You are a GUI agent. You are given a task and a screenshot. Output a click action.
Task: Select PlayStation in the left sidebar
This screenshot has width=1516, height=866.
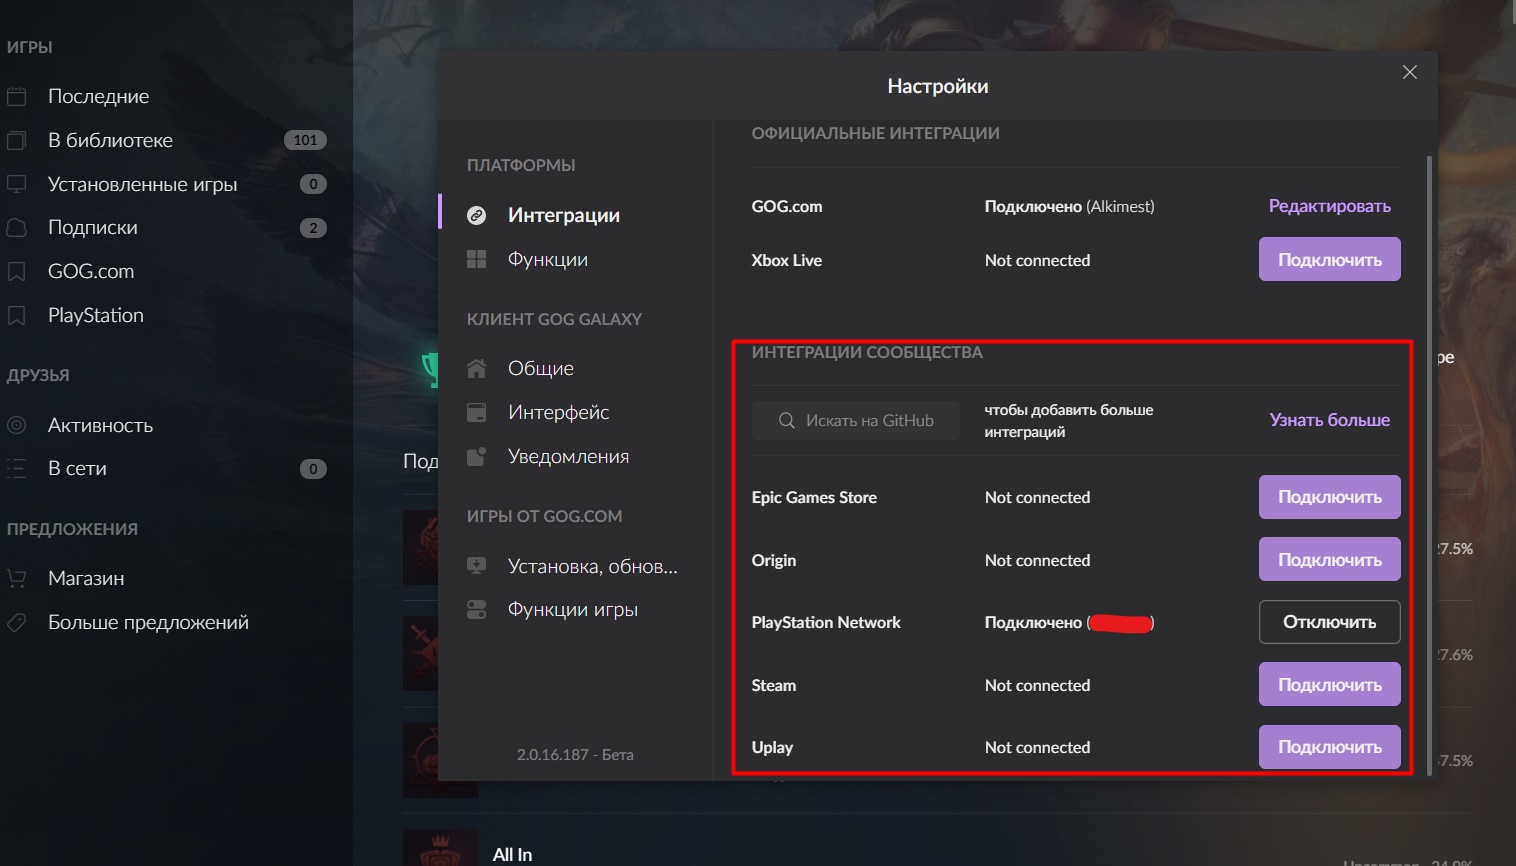(x=95, y=316)
